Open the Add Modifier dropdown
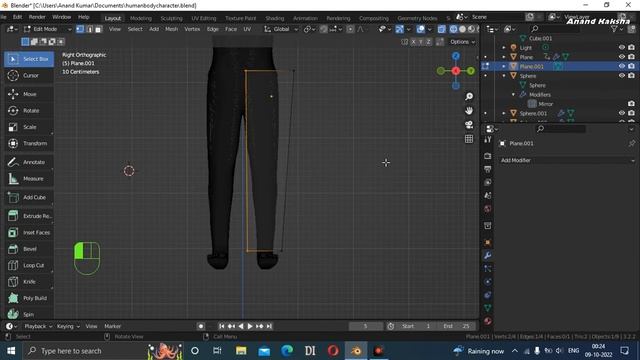The height and width of the screenshot is (360, 640). click(567, 160)
